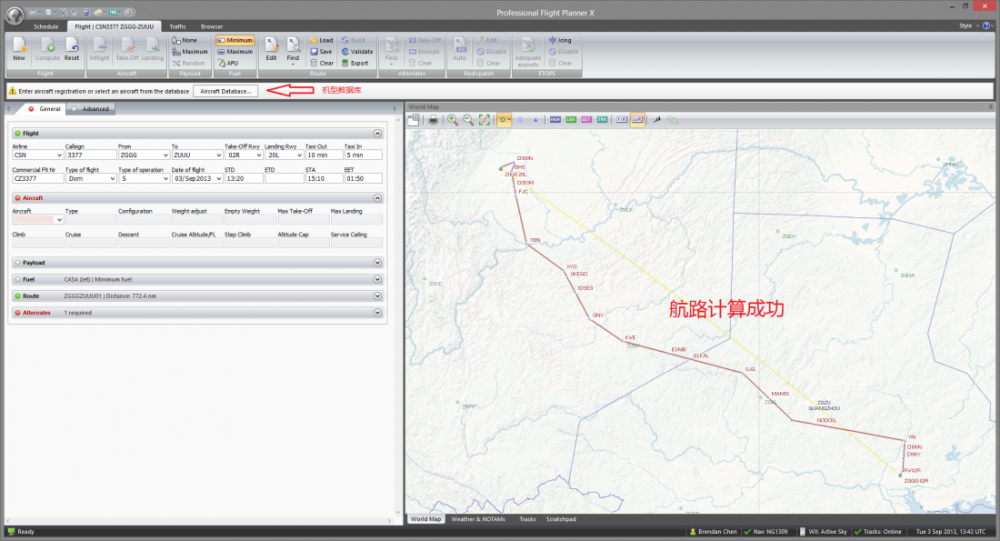Toggle the TRK tracks layer on map
The image size is (1000, 541).
click(602, 119)
